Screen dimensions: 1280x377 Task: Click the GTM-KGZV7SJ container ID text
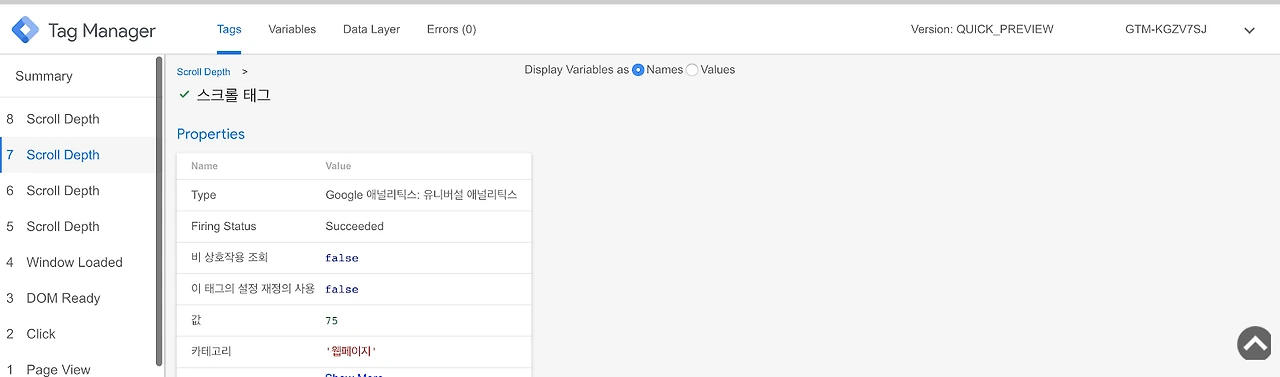point(1166,30)
